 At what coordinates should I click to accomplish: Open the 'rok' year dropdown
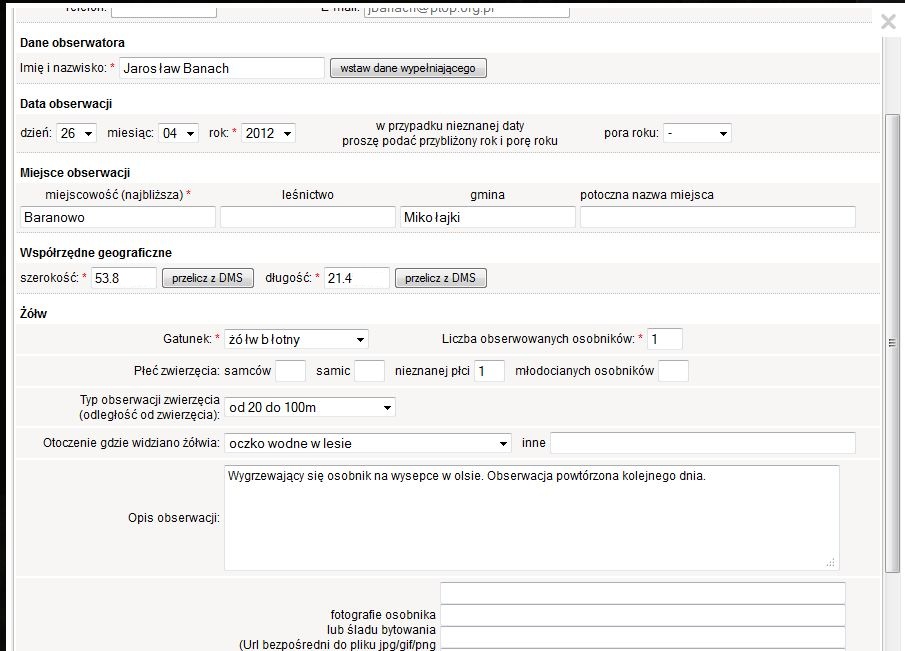coord(268,133)
